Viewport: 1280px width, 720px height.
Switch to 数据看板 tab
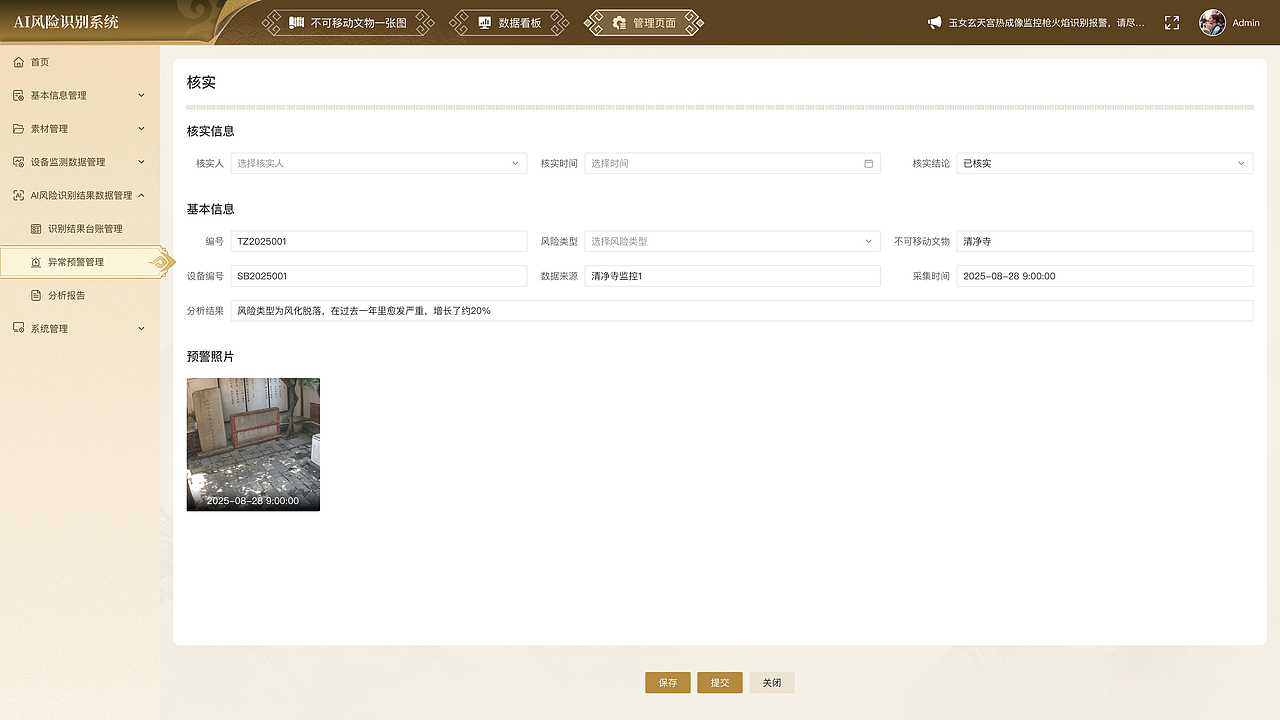(509, 22)
